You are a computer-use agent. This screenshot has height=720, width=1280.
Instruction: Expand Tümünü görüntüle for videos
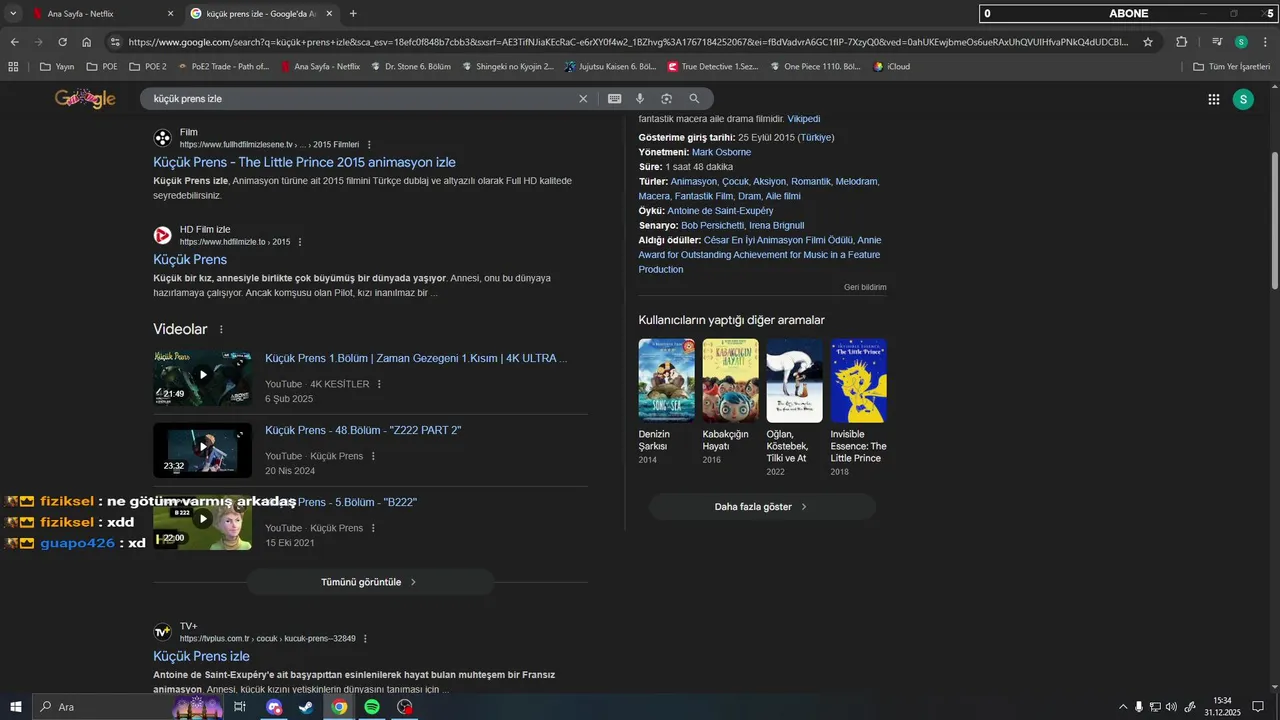(370, 582)
